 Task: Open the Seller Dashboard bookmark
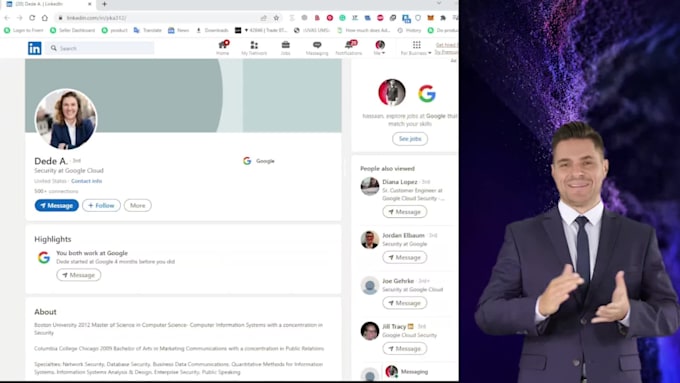pyautogui.click(x=72, y=30)
